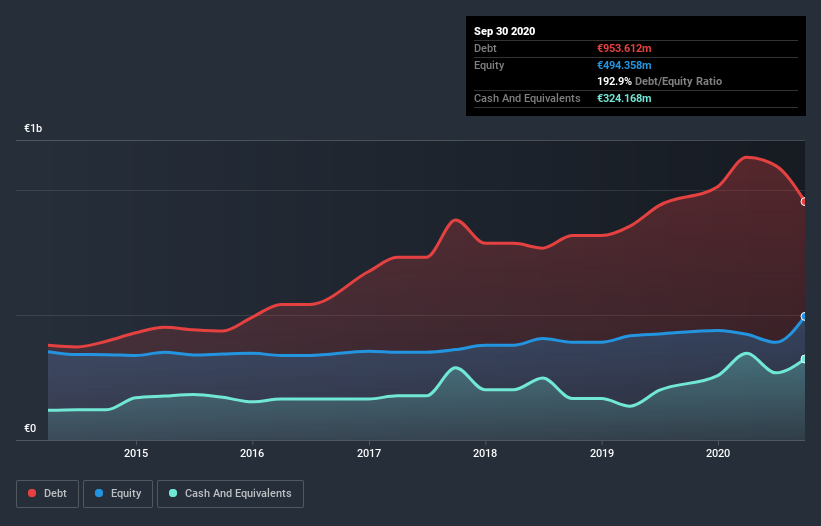Click the Debt endpoint marker on red line
This screenshot has height=526, width=821.
pyautogui.click(x=804, y=202)
